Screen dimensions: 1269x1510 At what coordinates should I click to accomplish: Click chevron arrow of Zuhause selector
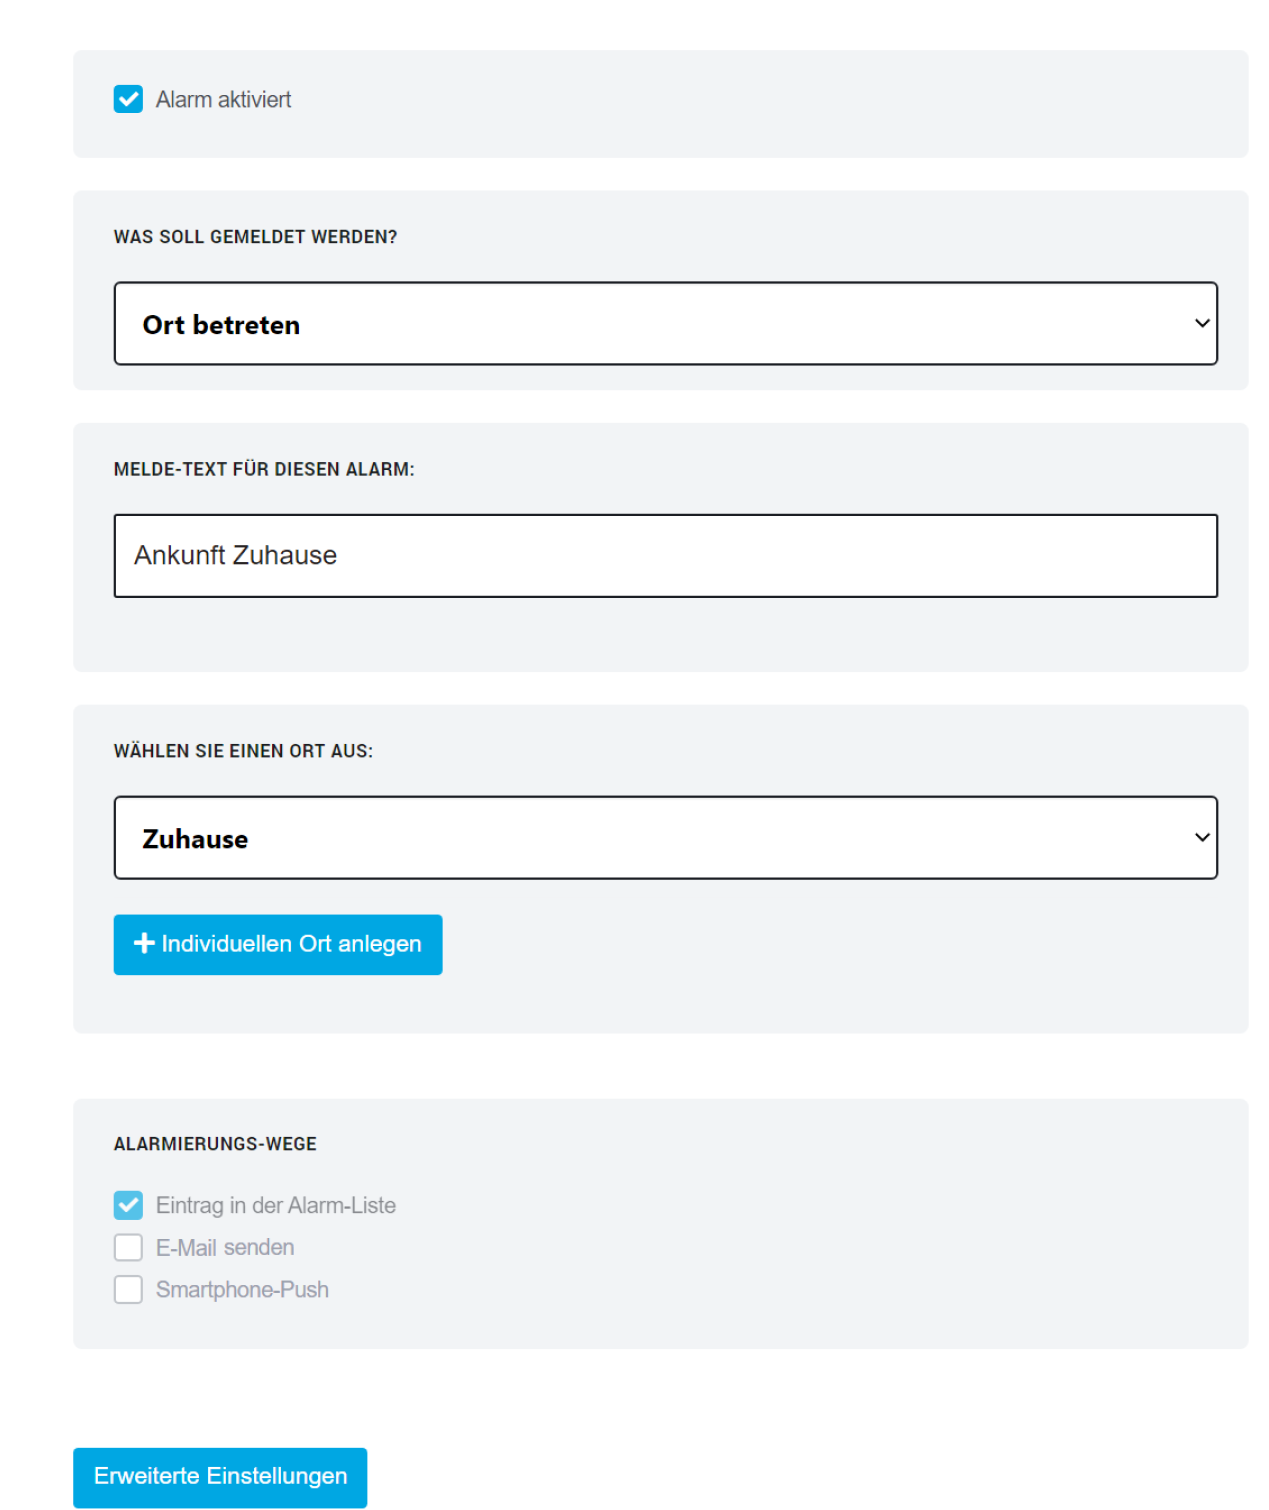point(1202,837)
